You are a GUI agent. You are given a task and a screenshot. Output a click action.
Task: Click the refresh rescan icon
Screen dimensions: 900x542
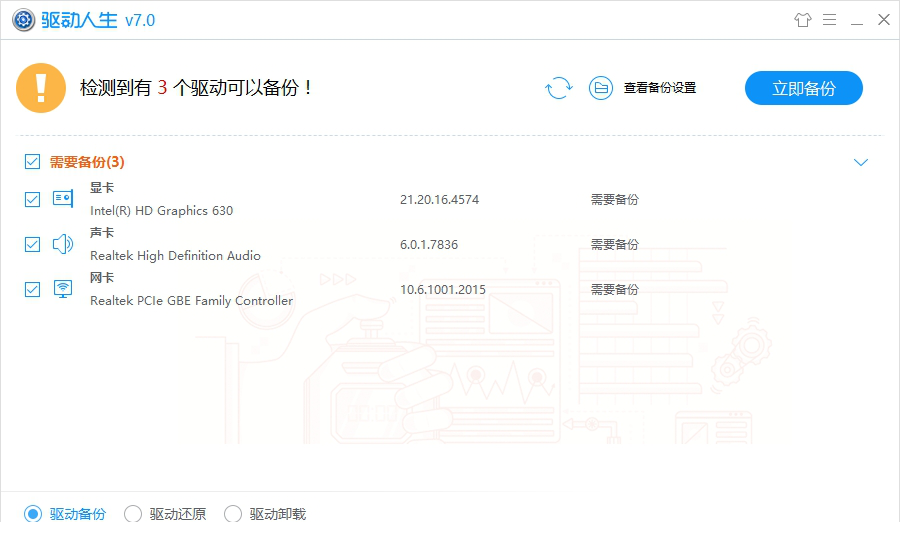point(559,88)
